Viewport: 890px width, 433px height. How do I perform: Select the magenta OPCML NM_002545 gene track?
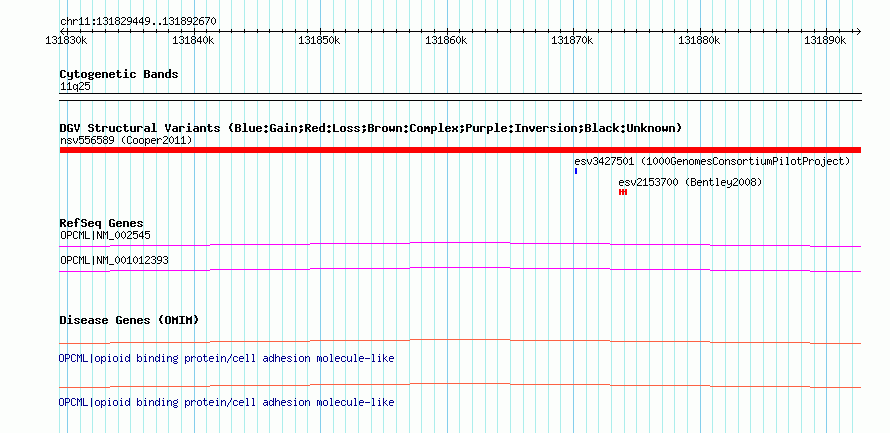click(460, 245)
